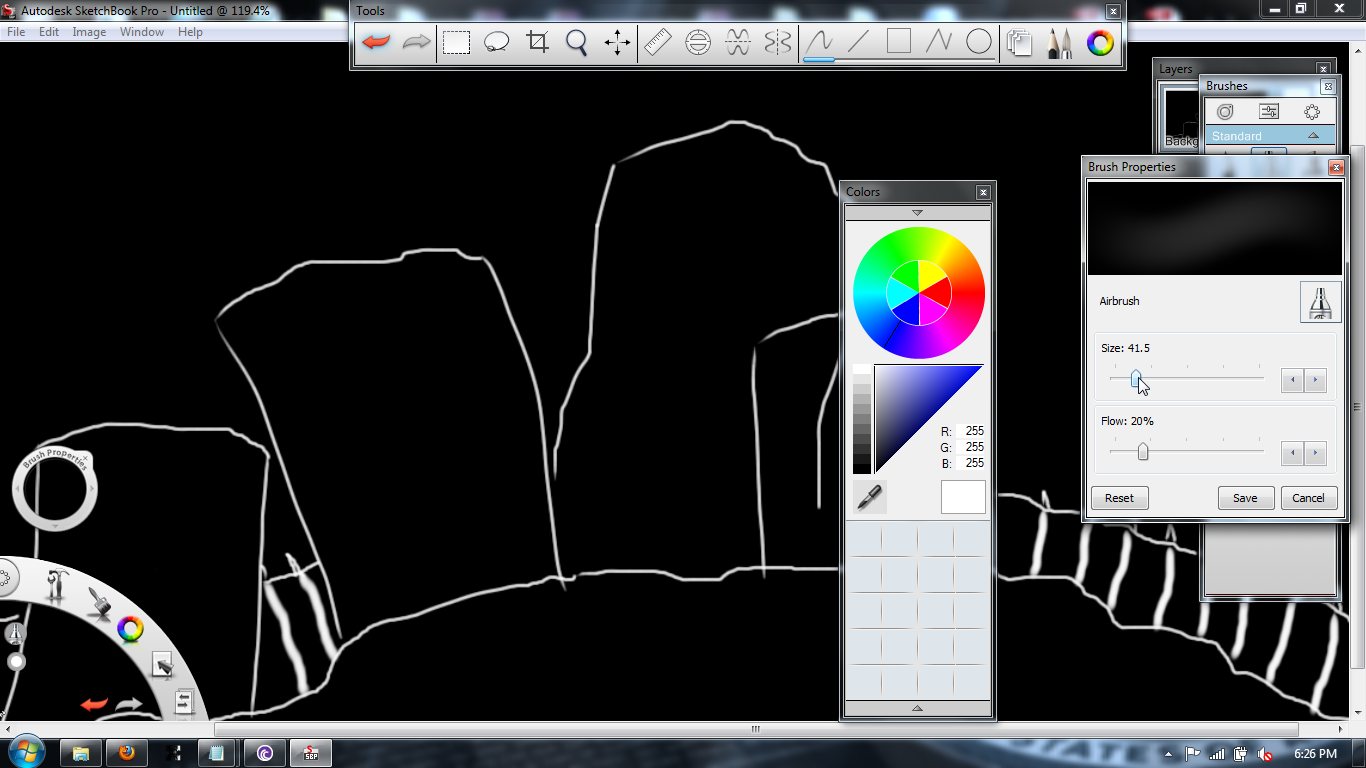Open the File menu
The width and height of the screenshot is (1366, 768).
[x=16, y=32]
